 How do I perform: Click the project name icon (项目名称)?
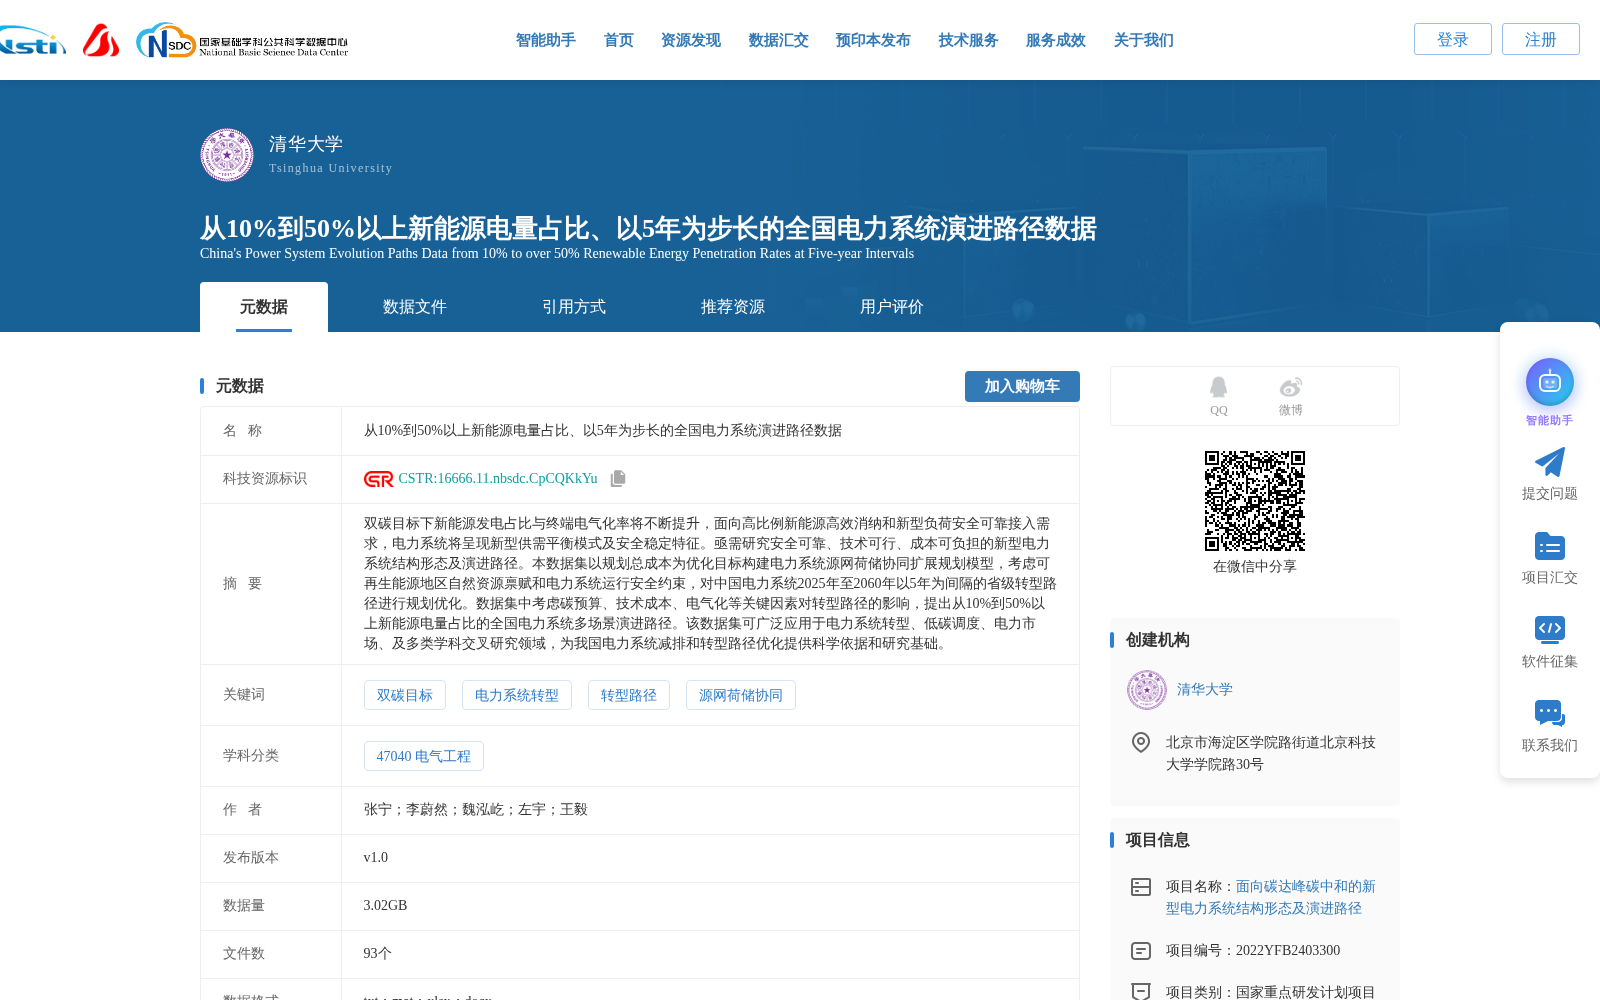coord(1141,887)
